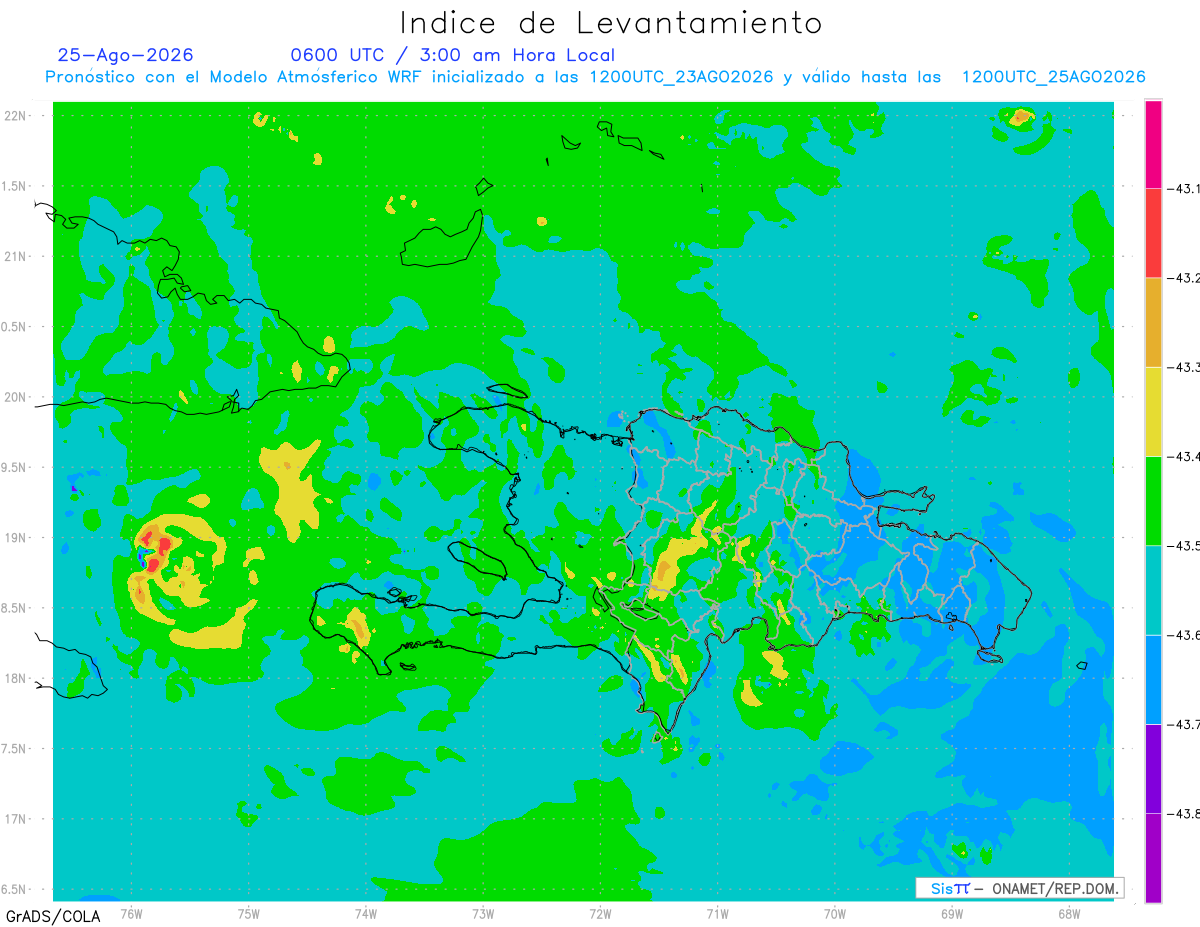This screenshot has width=1200, height=927.
Task: Click the 74W longitude label
Action: point(366,914)
